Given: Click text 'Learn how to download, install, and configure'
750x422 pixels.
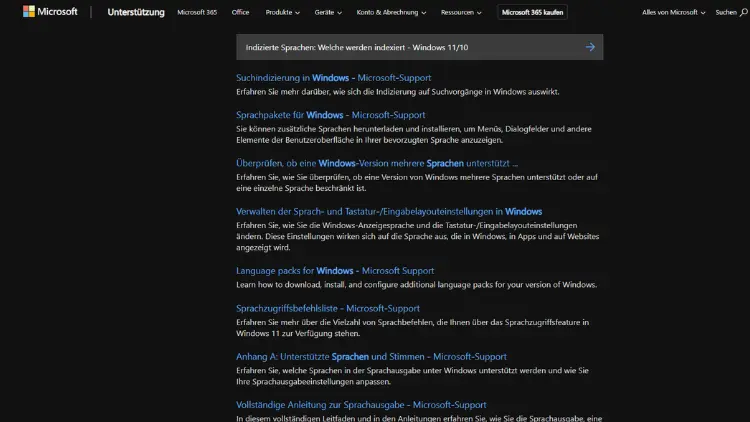Looking at the screenshot, I should 417,285.
